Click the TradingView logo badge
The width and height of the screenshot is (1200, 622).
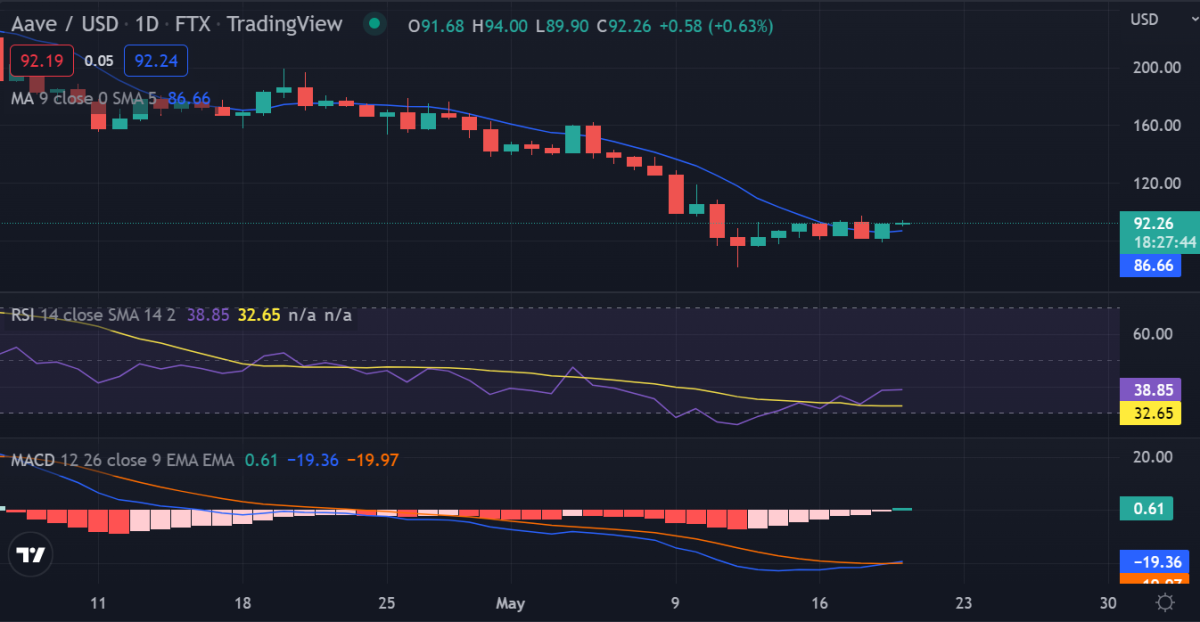tap(31, 556)
